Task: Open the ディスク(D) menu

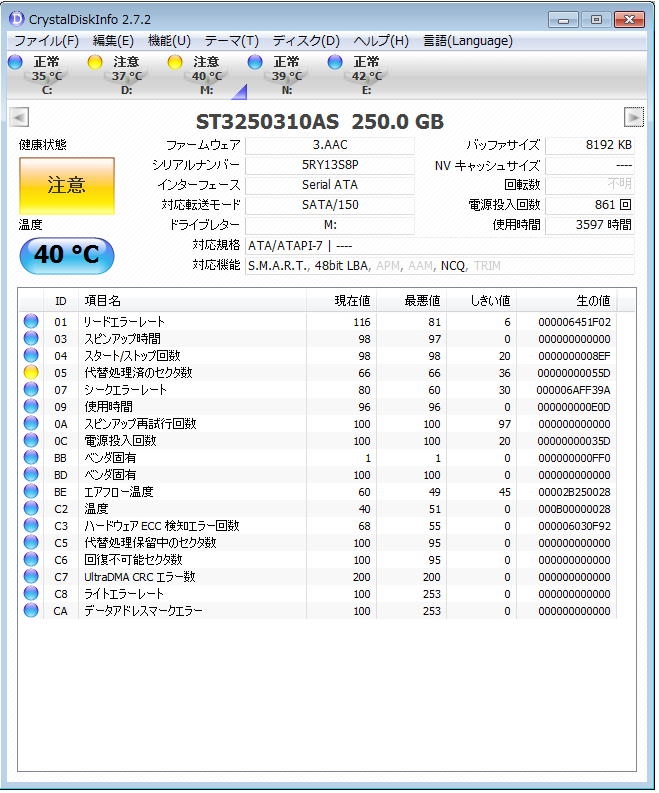Action: 306,40
